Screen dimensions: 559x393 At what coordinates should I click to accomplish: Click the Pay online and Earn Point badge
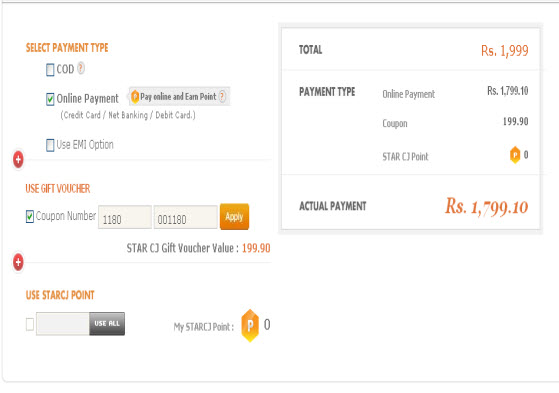(x=179, y=96)
